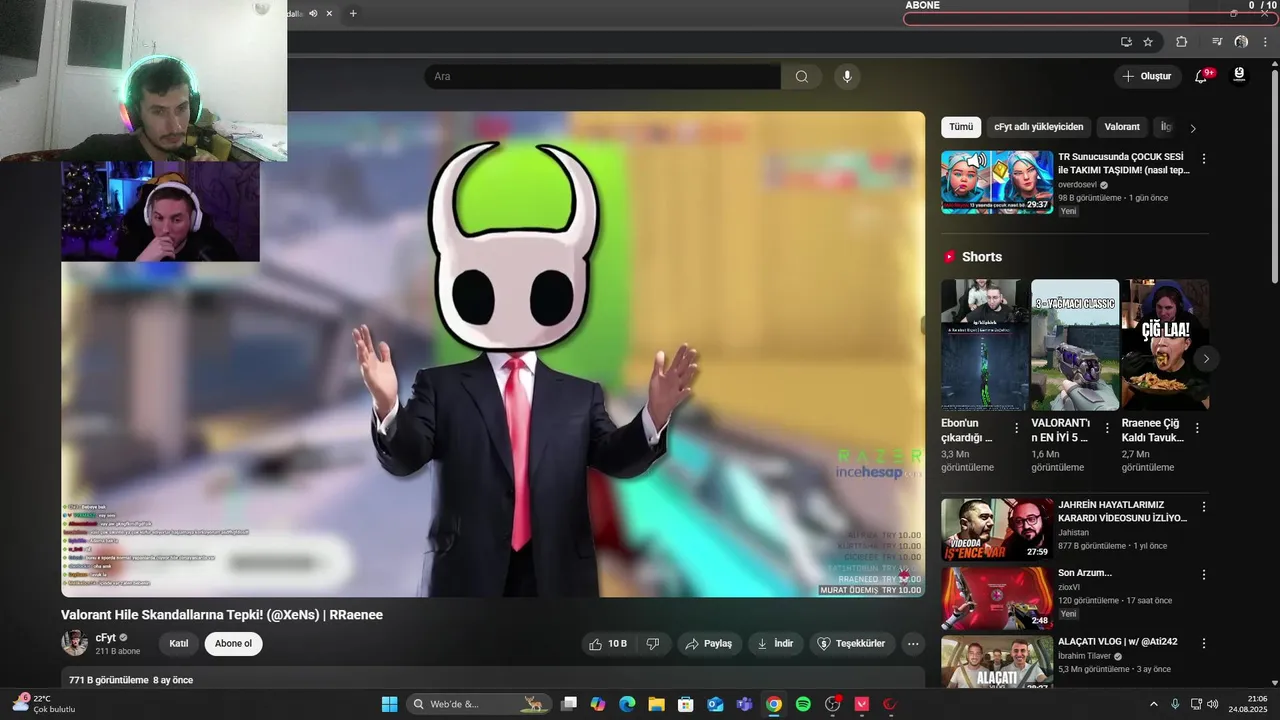Image resolution: width=1280 pixels, height=720 pixels.
Task: Select 'cFyt adlı yükleyiciden' chip
Action: pyautogui.click(x=1038, y=127)
